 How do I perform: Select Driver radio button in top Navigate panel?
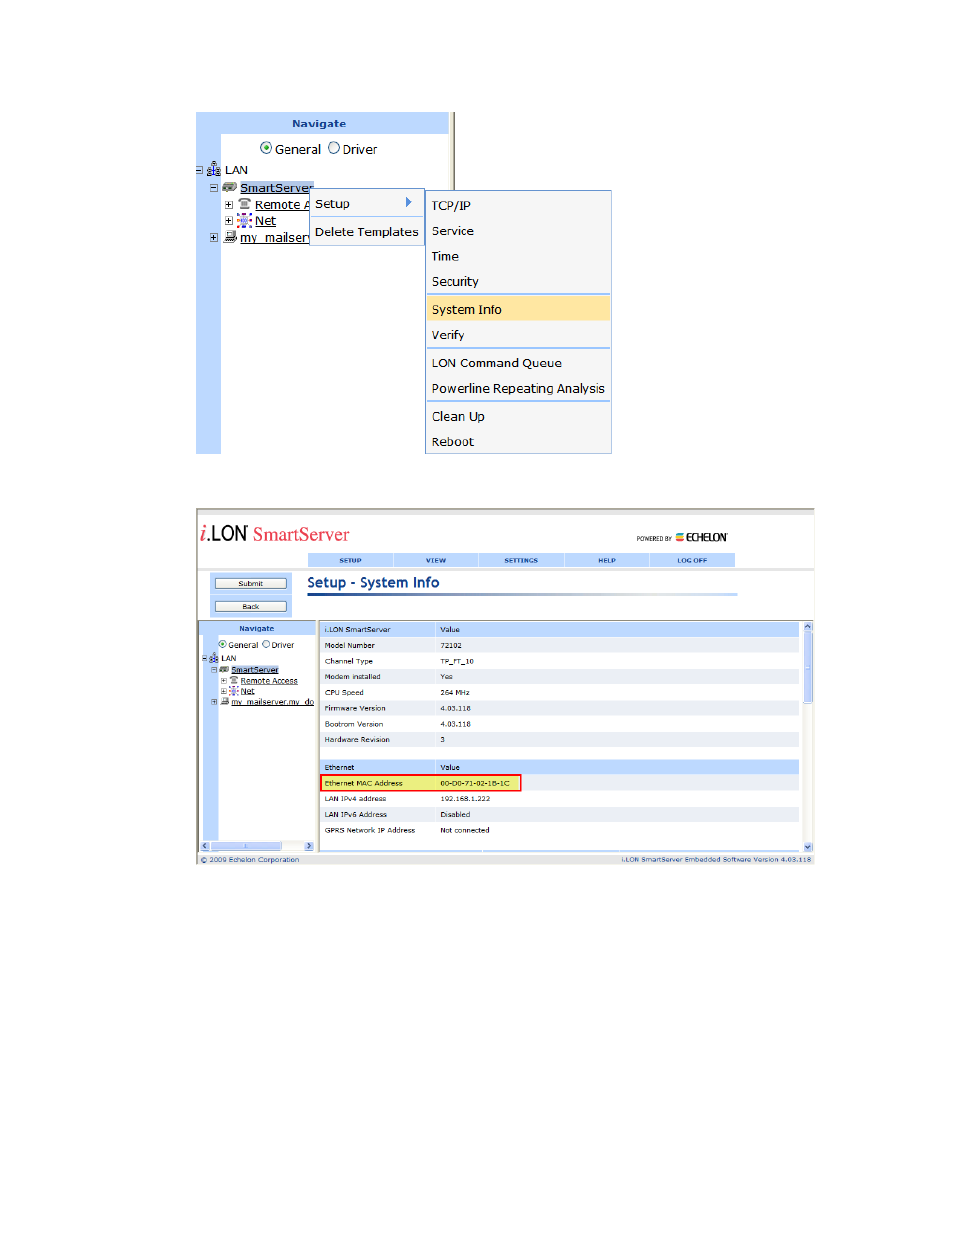click(x=334, y=148)
